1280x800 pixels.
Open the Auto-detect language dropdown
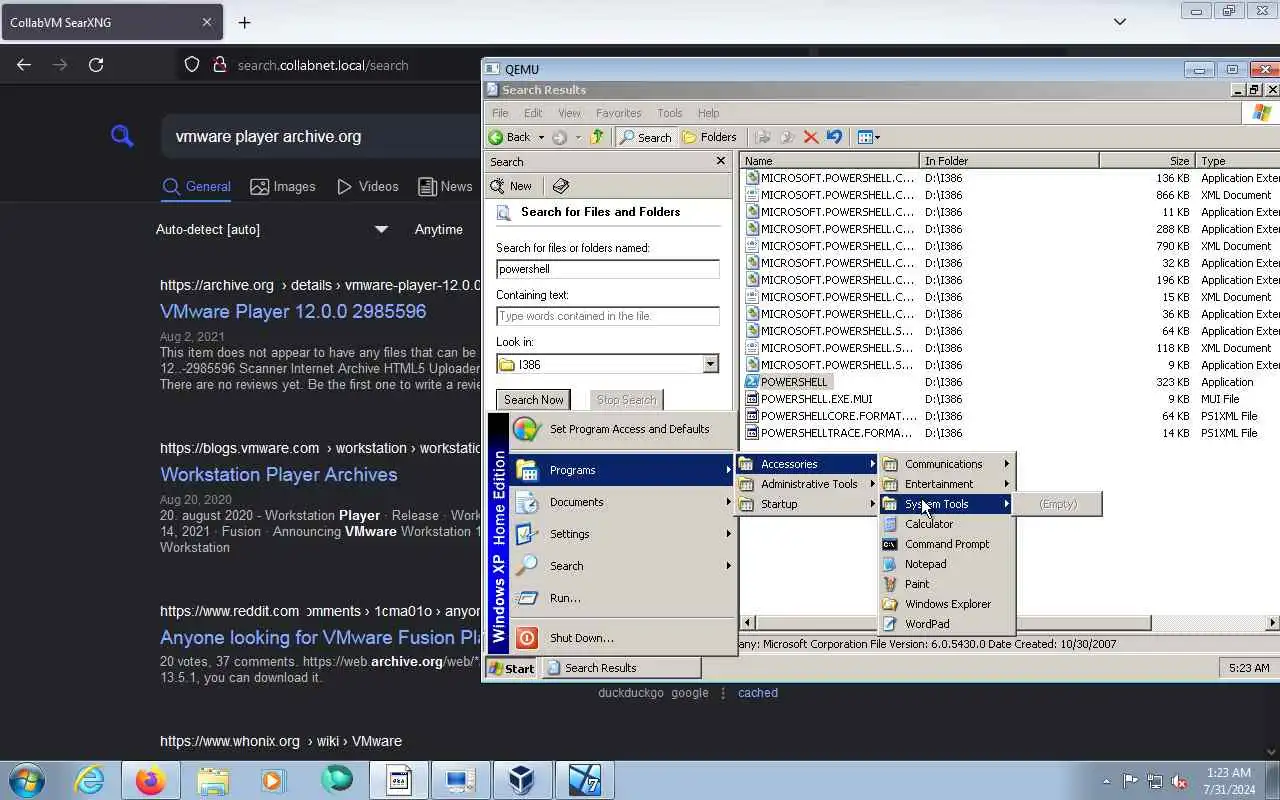[x=272, y=229]
